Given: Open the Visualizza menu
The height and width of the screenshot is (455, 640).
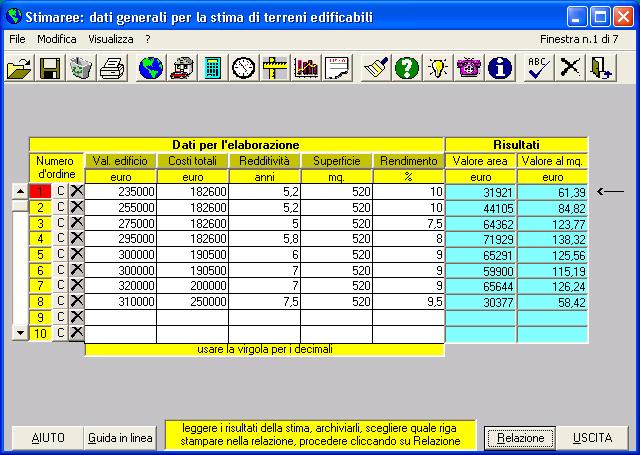Looking at the screenshot, I should [110, 38].
